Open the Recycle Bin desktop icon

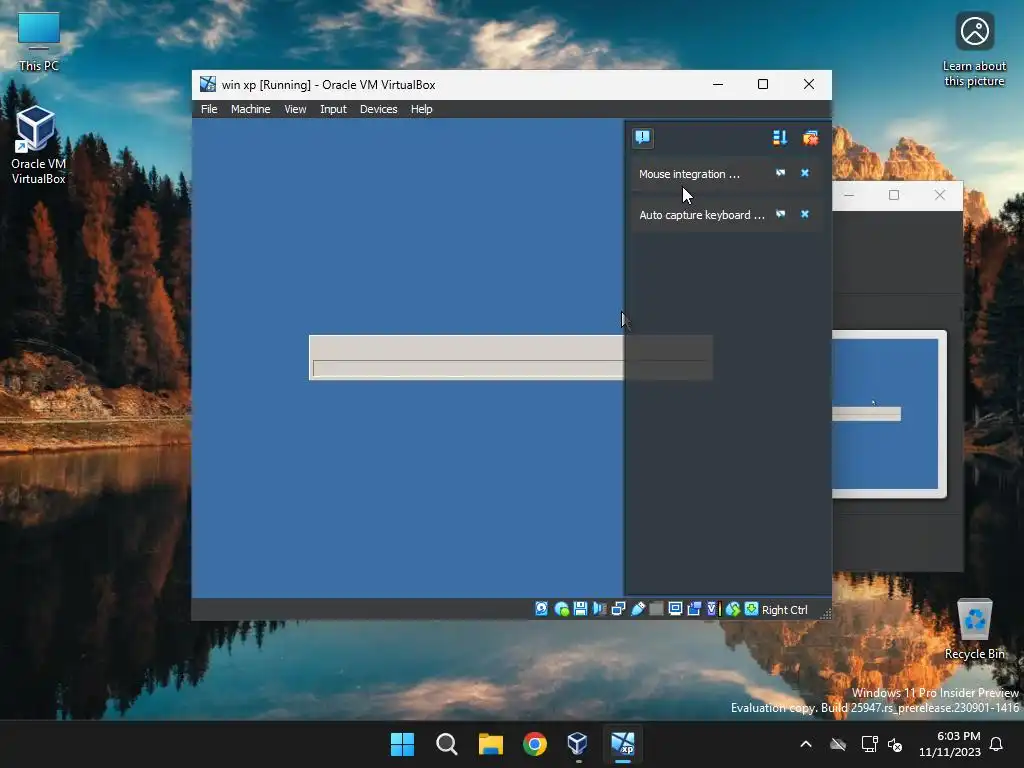(974, 630)
